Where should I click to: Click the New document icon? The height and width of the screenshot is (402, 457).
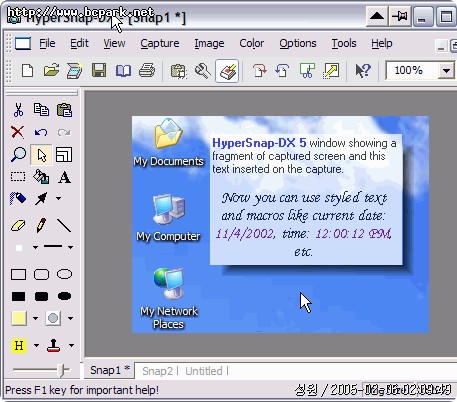(x=27, y=71)
